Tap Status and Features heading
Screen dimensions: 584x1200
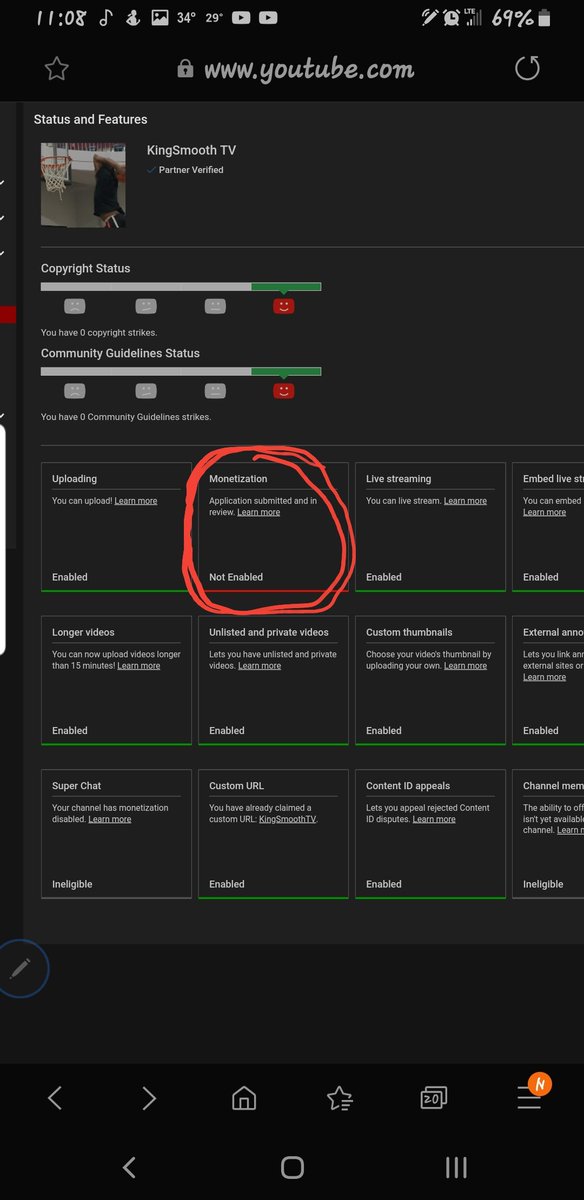pyautogui.click(x=90, y=119)
